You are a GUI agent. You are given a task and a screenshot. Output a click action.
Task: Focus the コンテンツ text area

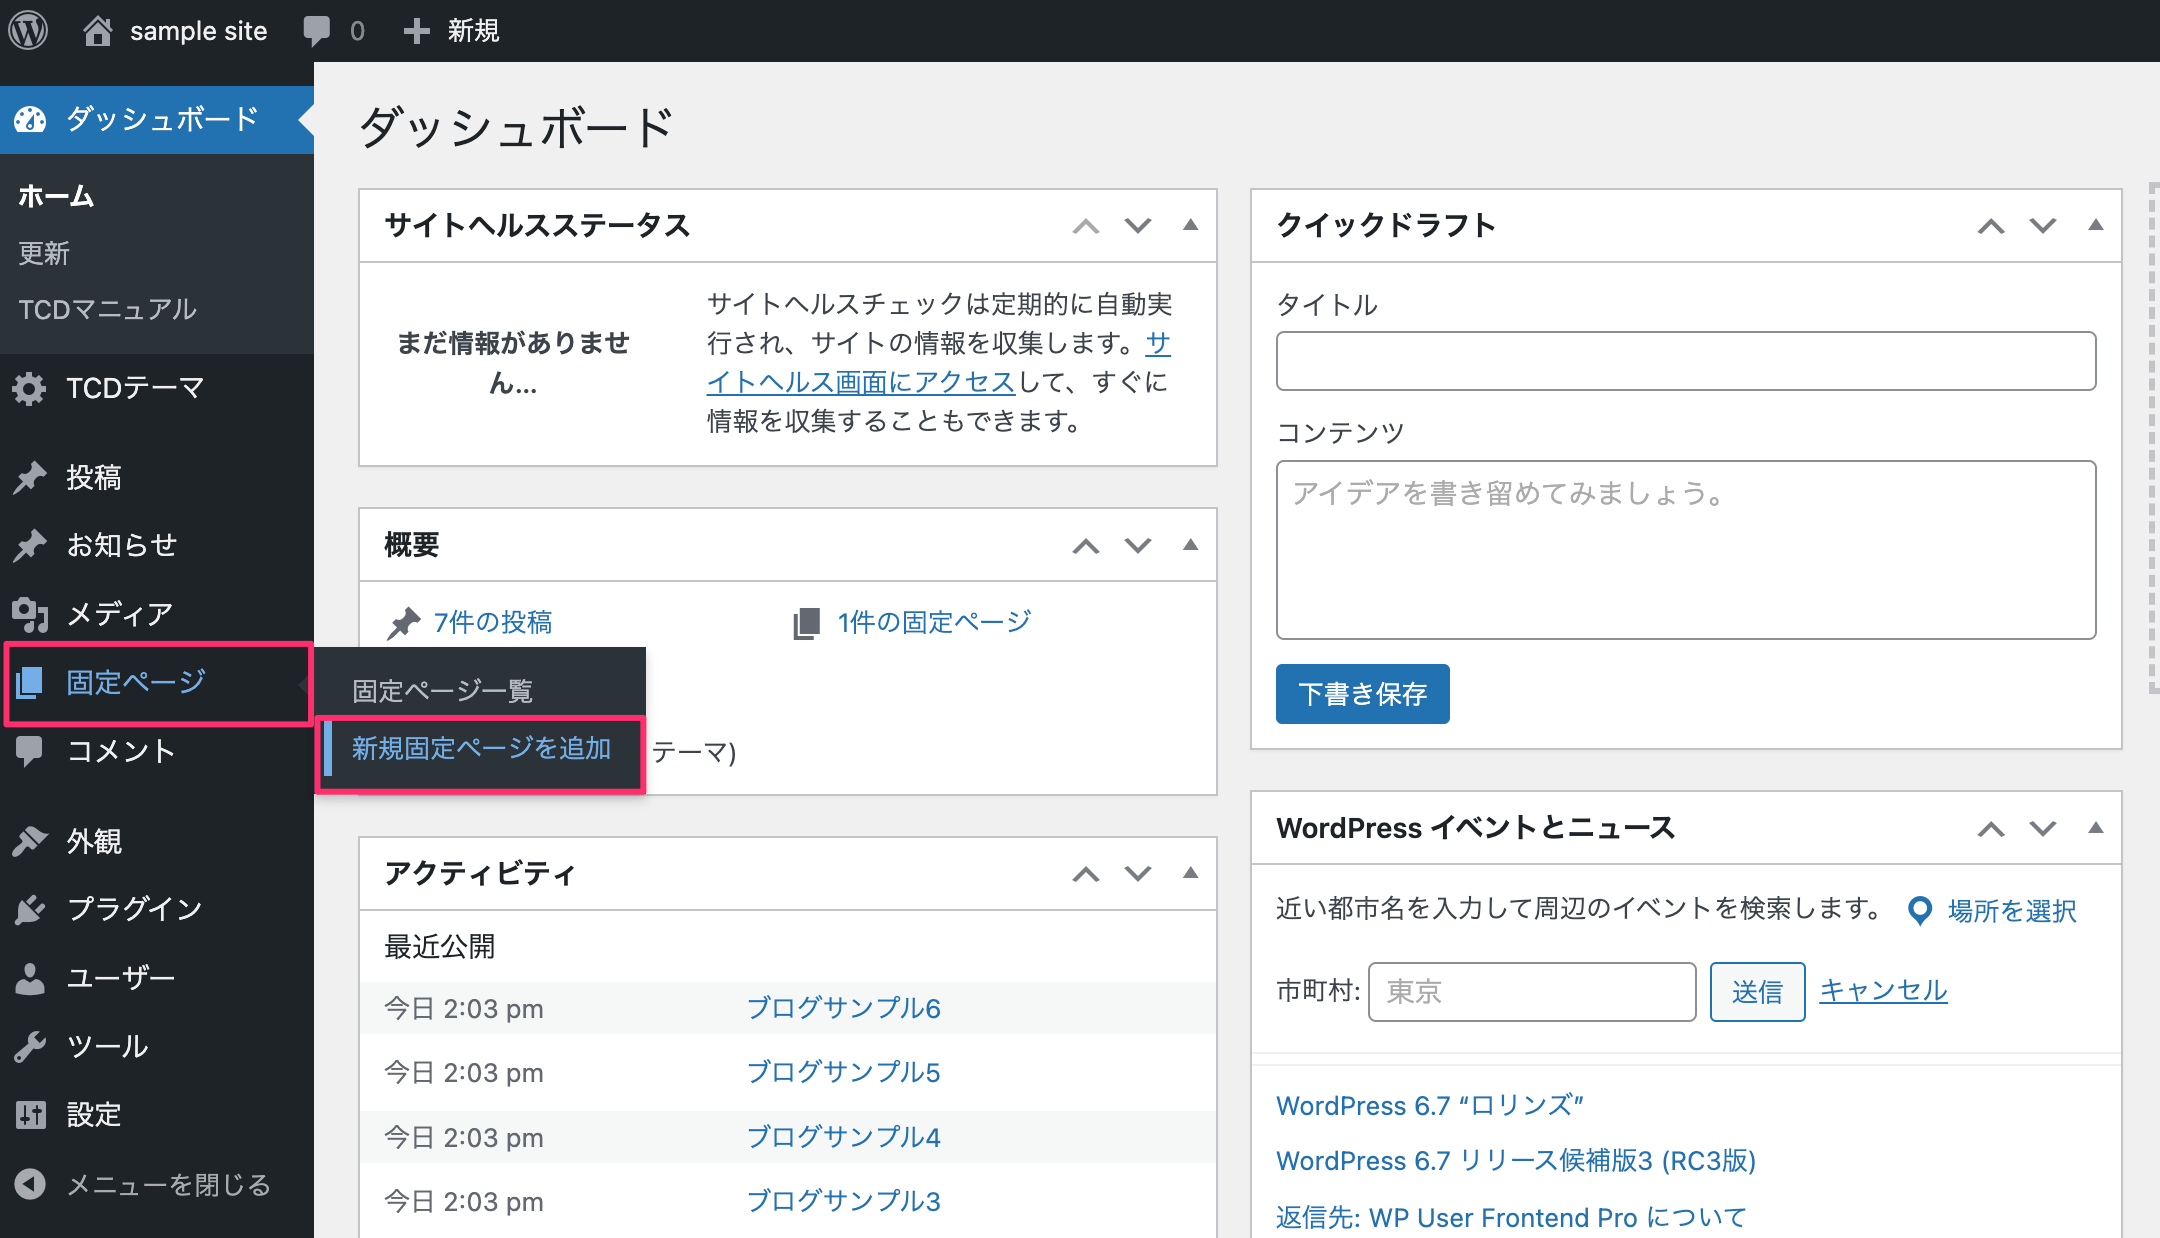(1686, 550)
